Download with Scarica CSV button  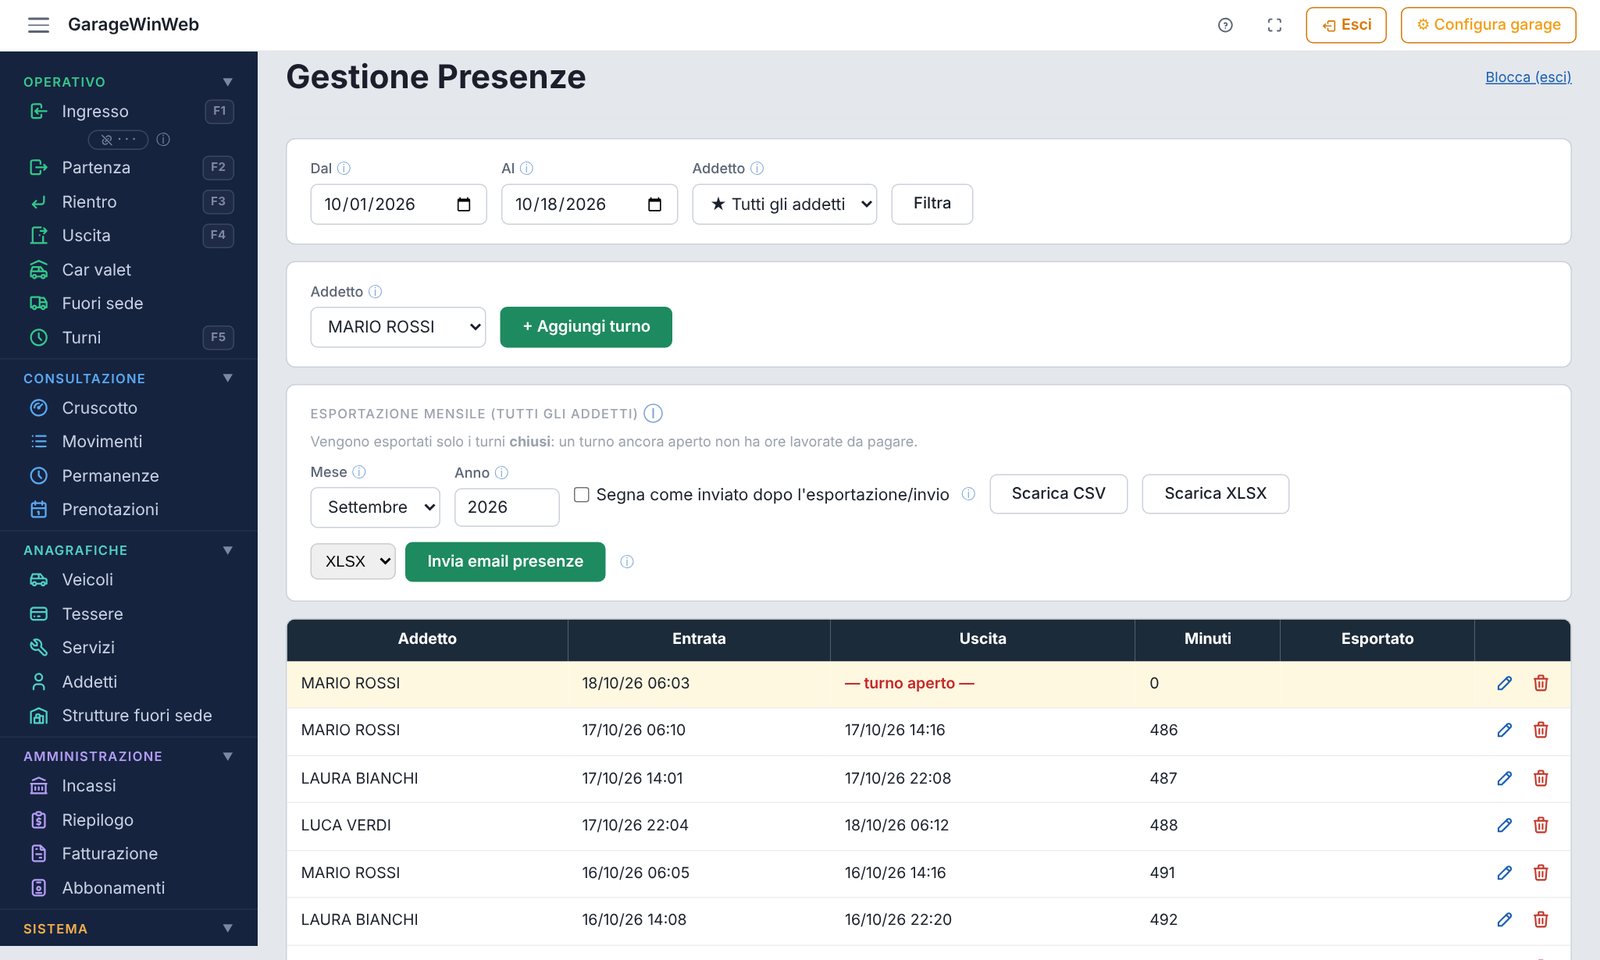click(x=1058, y=494)
